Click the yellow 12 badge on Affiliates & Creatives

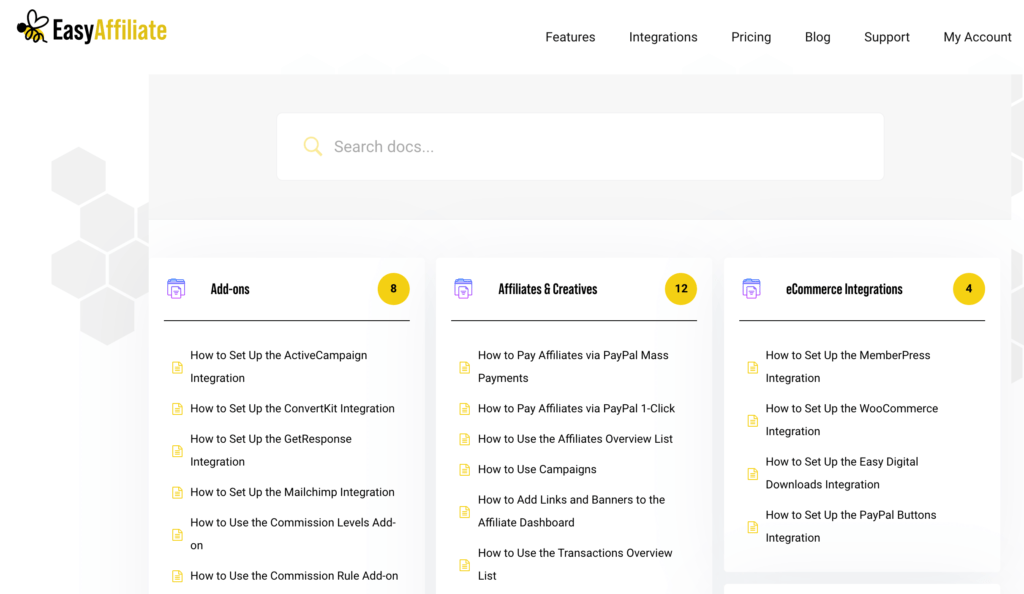click(x=681, y=289)
